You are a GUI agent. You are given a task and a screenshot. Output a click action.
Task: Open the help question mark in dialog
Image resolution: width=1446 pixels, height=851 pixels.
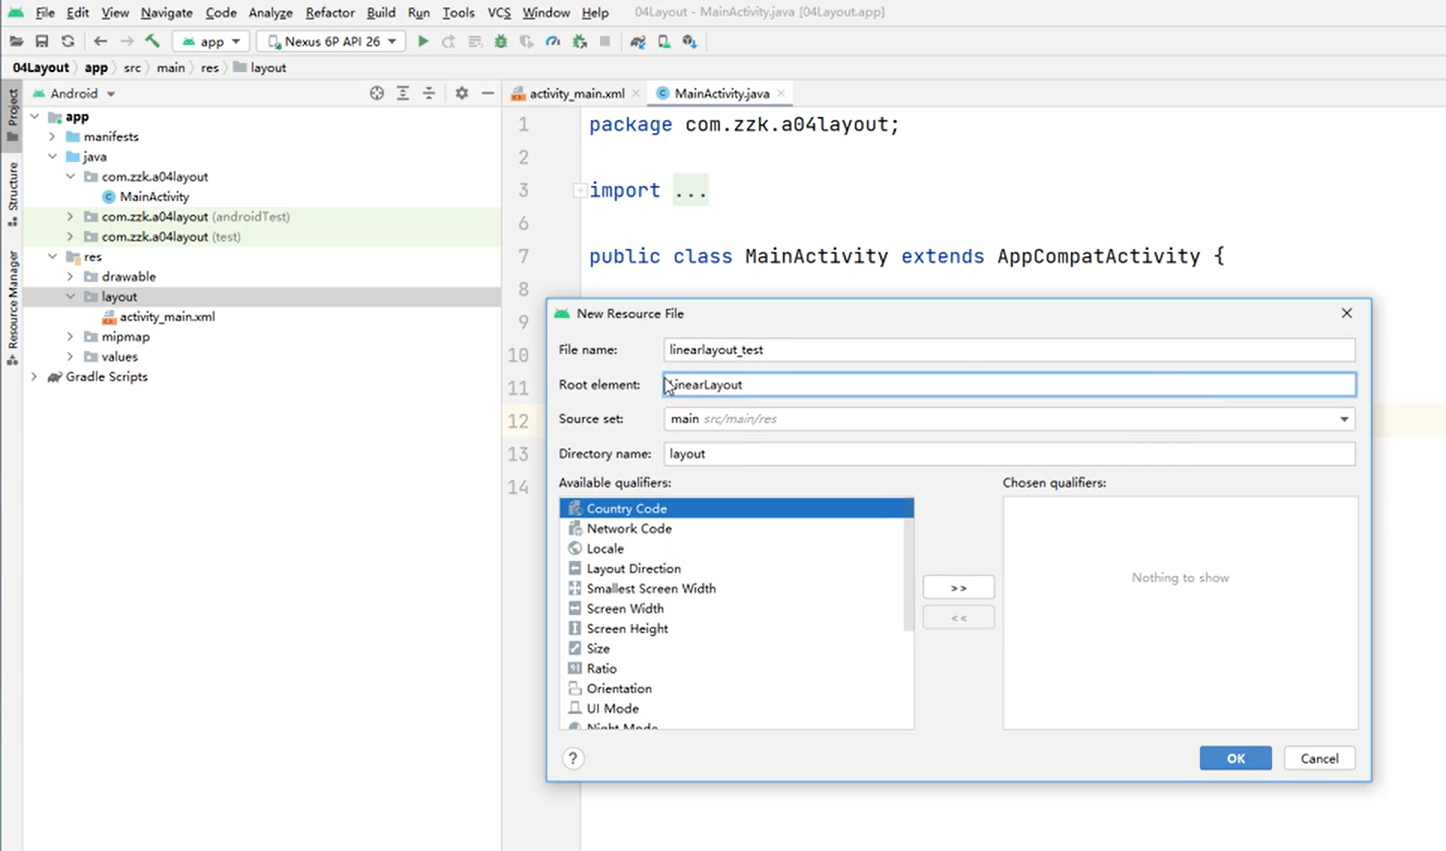tap(573, 758)
